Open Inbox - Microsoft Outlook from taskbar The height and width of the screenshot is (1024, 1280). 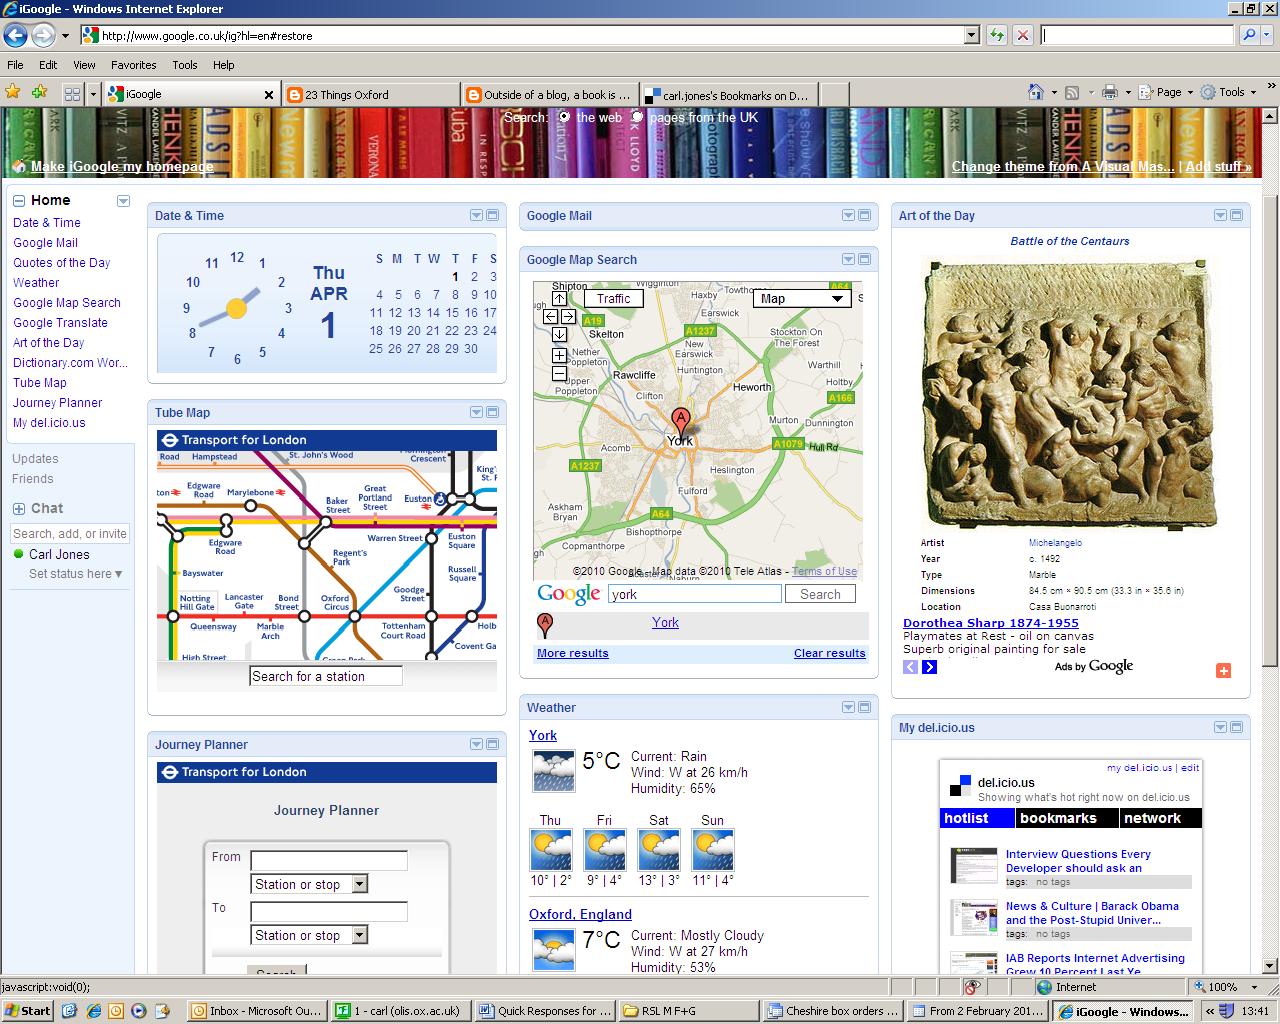[256, 1010]
